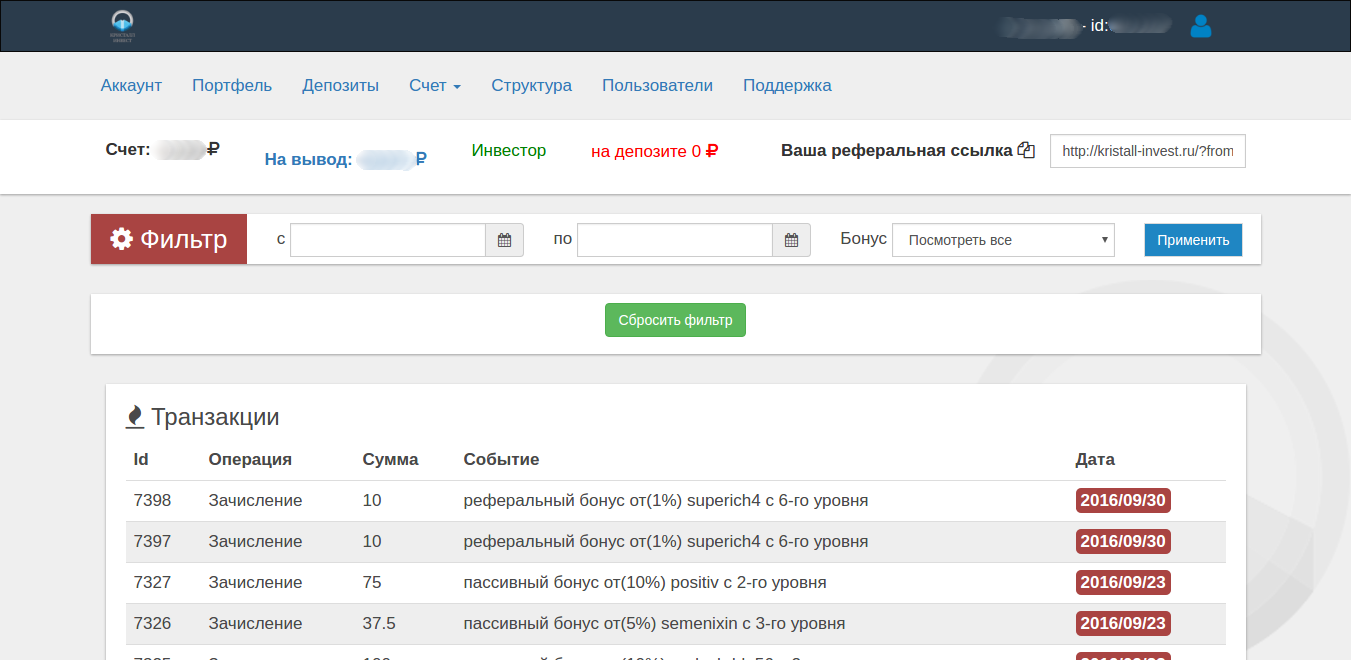The height and width of the screenshot is (660, 1351).
Task: Open the Портфель section
Action: (232, 86)
